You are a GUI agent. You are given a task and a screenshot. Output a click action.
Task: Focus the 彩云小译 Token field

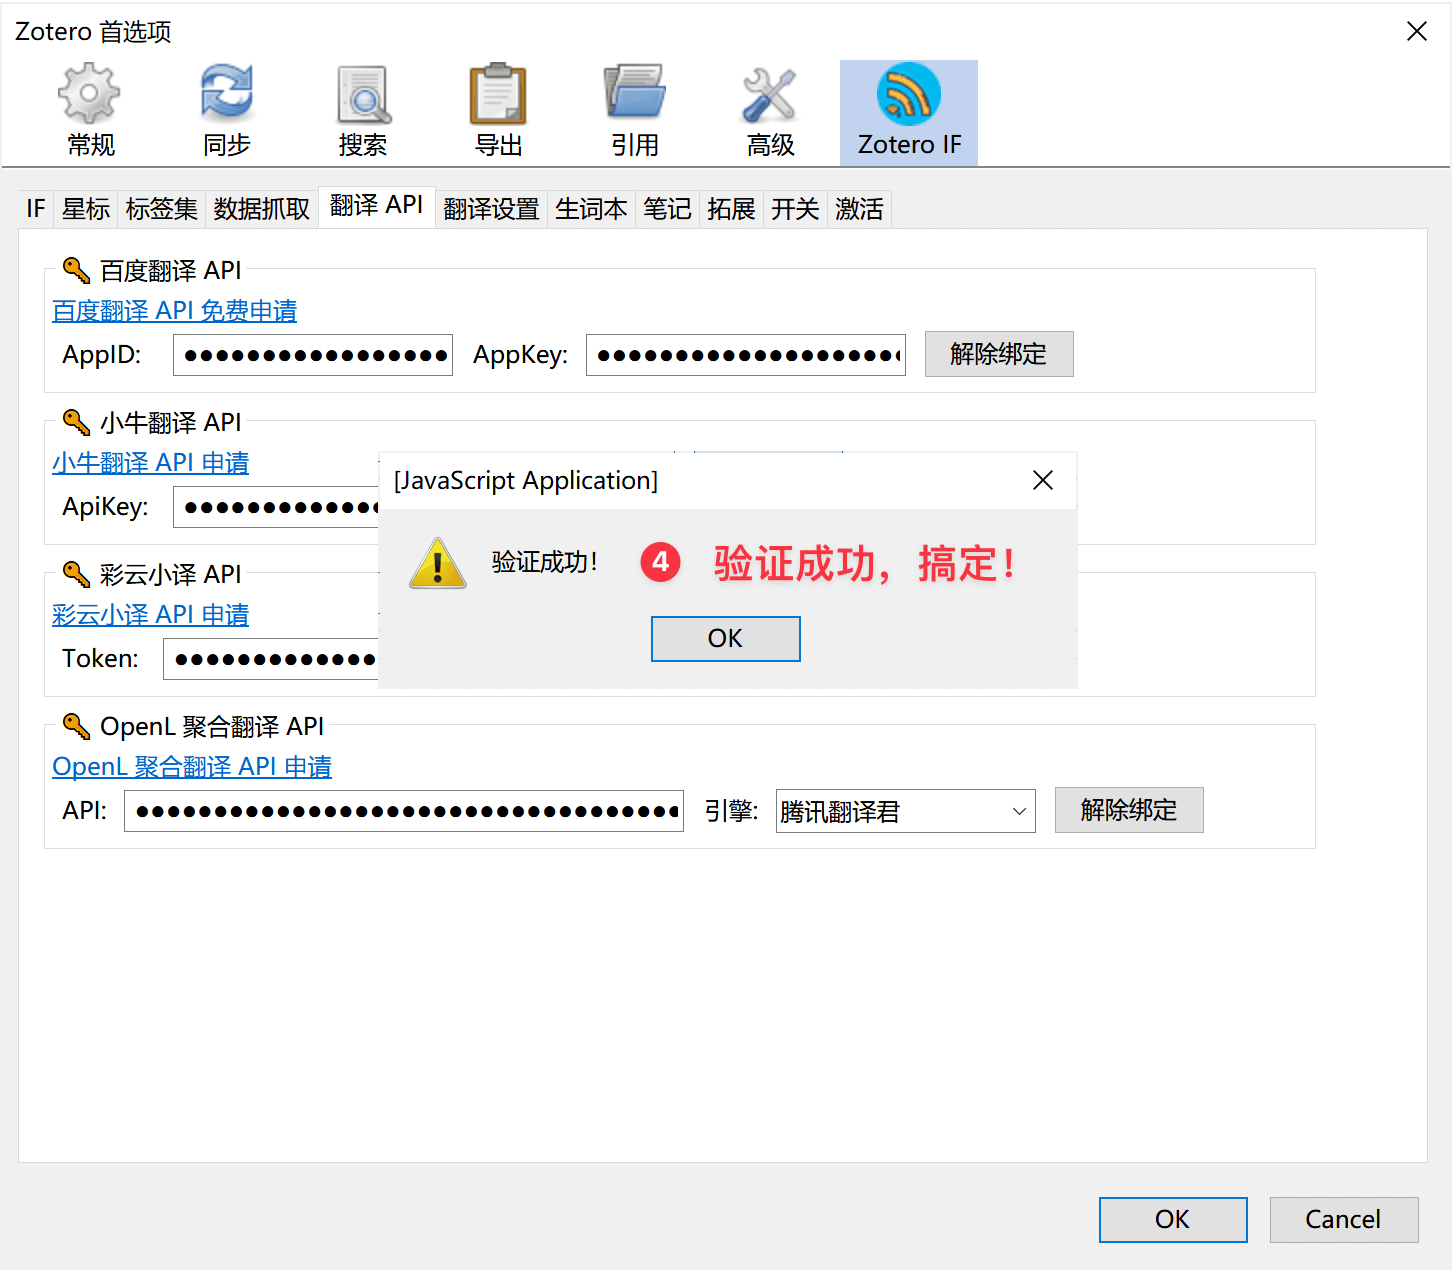[271, 659]
